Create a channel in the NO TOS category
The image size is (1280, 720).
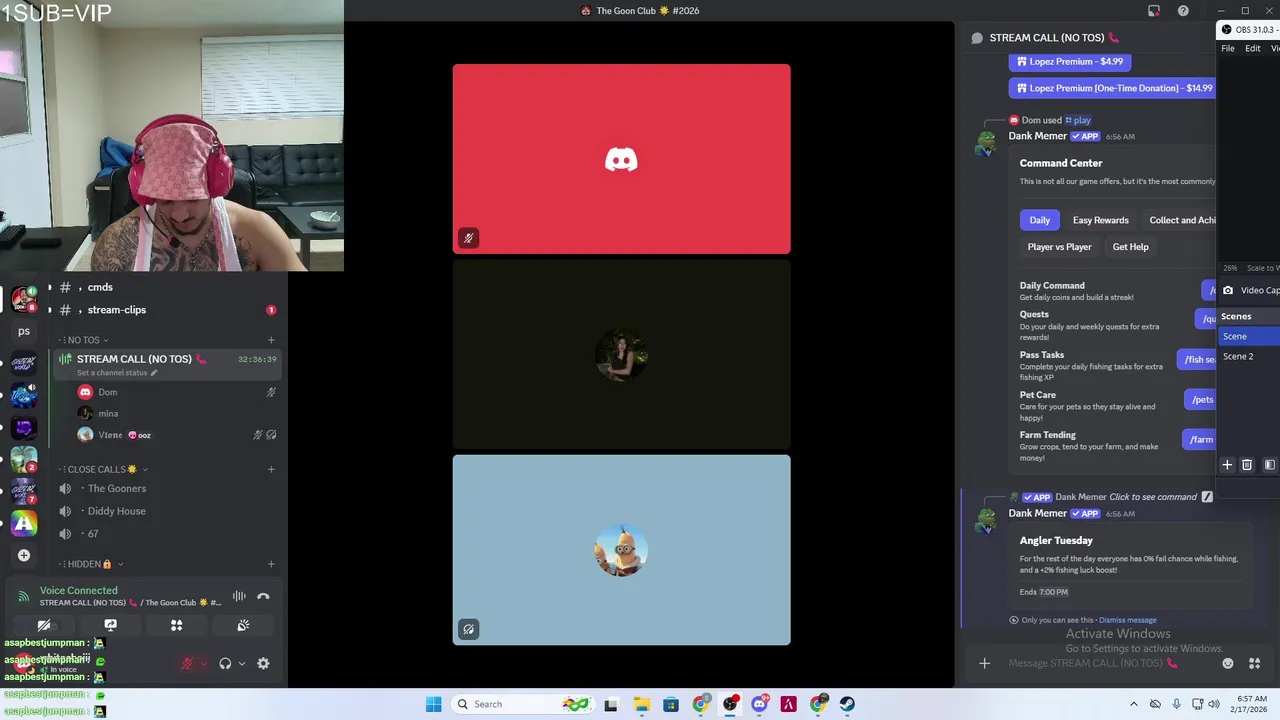(x=270, y=340)
